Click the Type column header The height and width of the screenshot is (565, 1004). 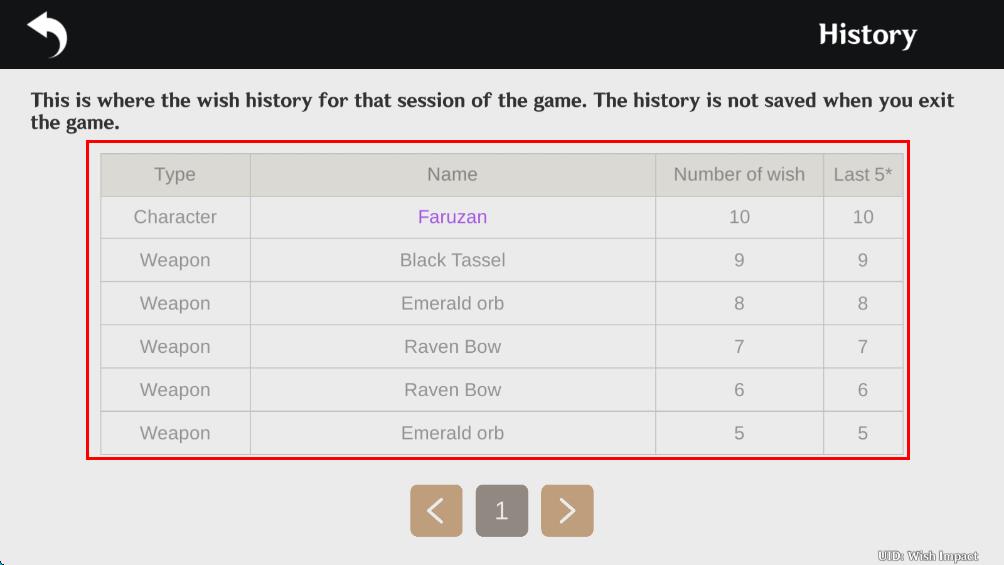point(175,174)
